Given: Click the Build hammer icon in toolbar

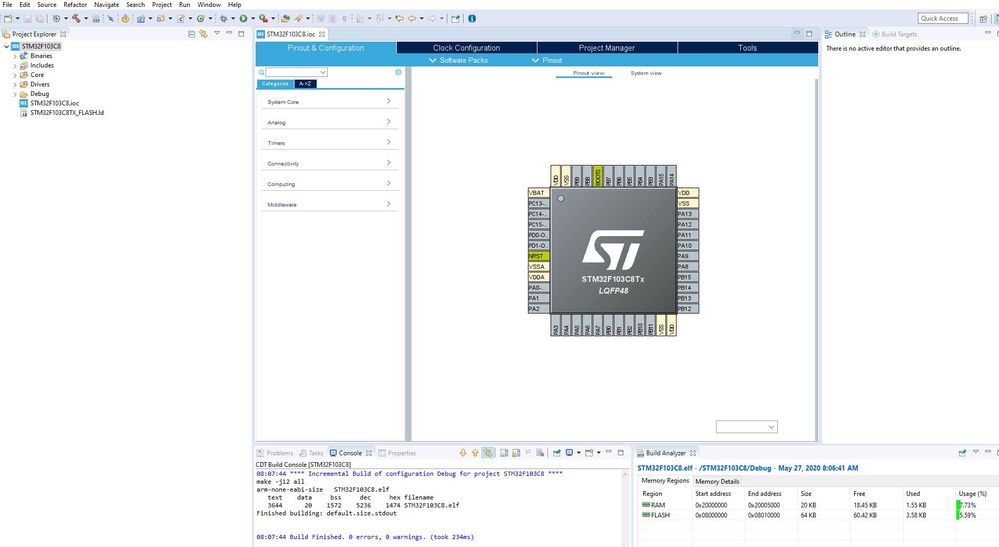Looking at the screenshot, I should coord(77,18).
